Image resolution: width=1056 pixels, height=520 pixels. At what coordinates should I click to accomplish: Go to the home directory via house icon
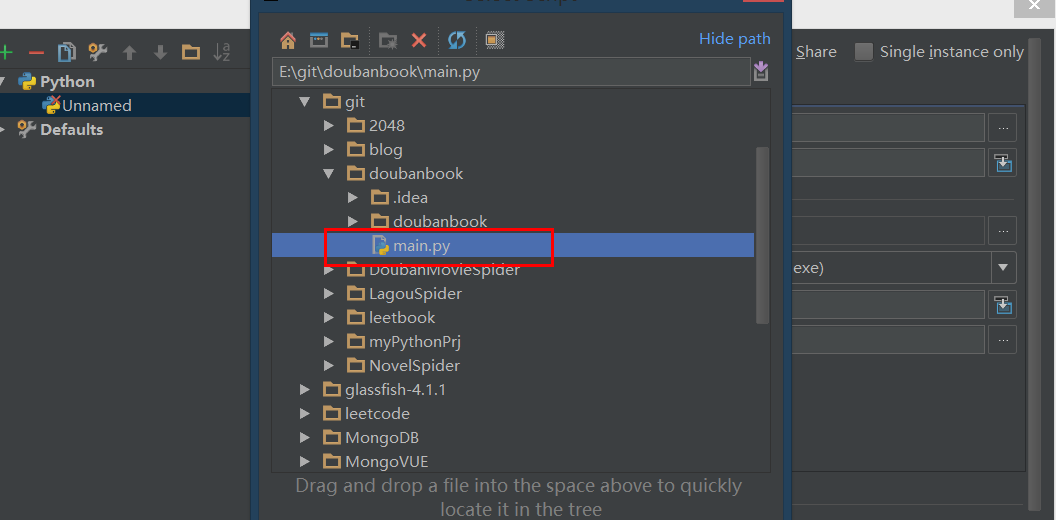(x=288, y=40)
